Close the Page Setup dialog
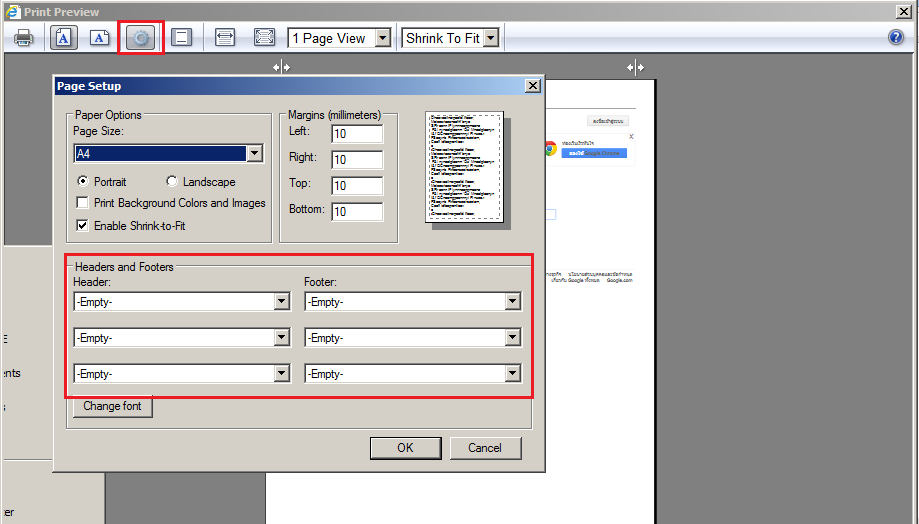 (532, 86)
